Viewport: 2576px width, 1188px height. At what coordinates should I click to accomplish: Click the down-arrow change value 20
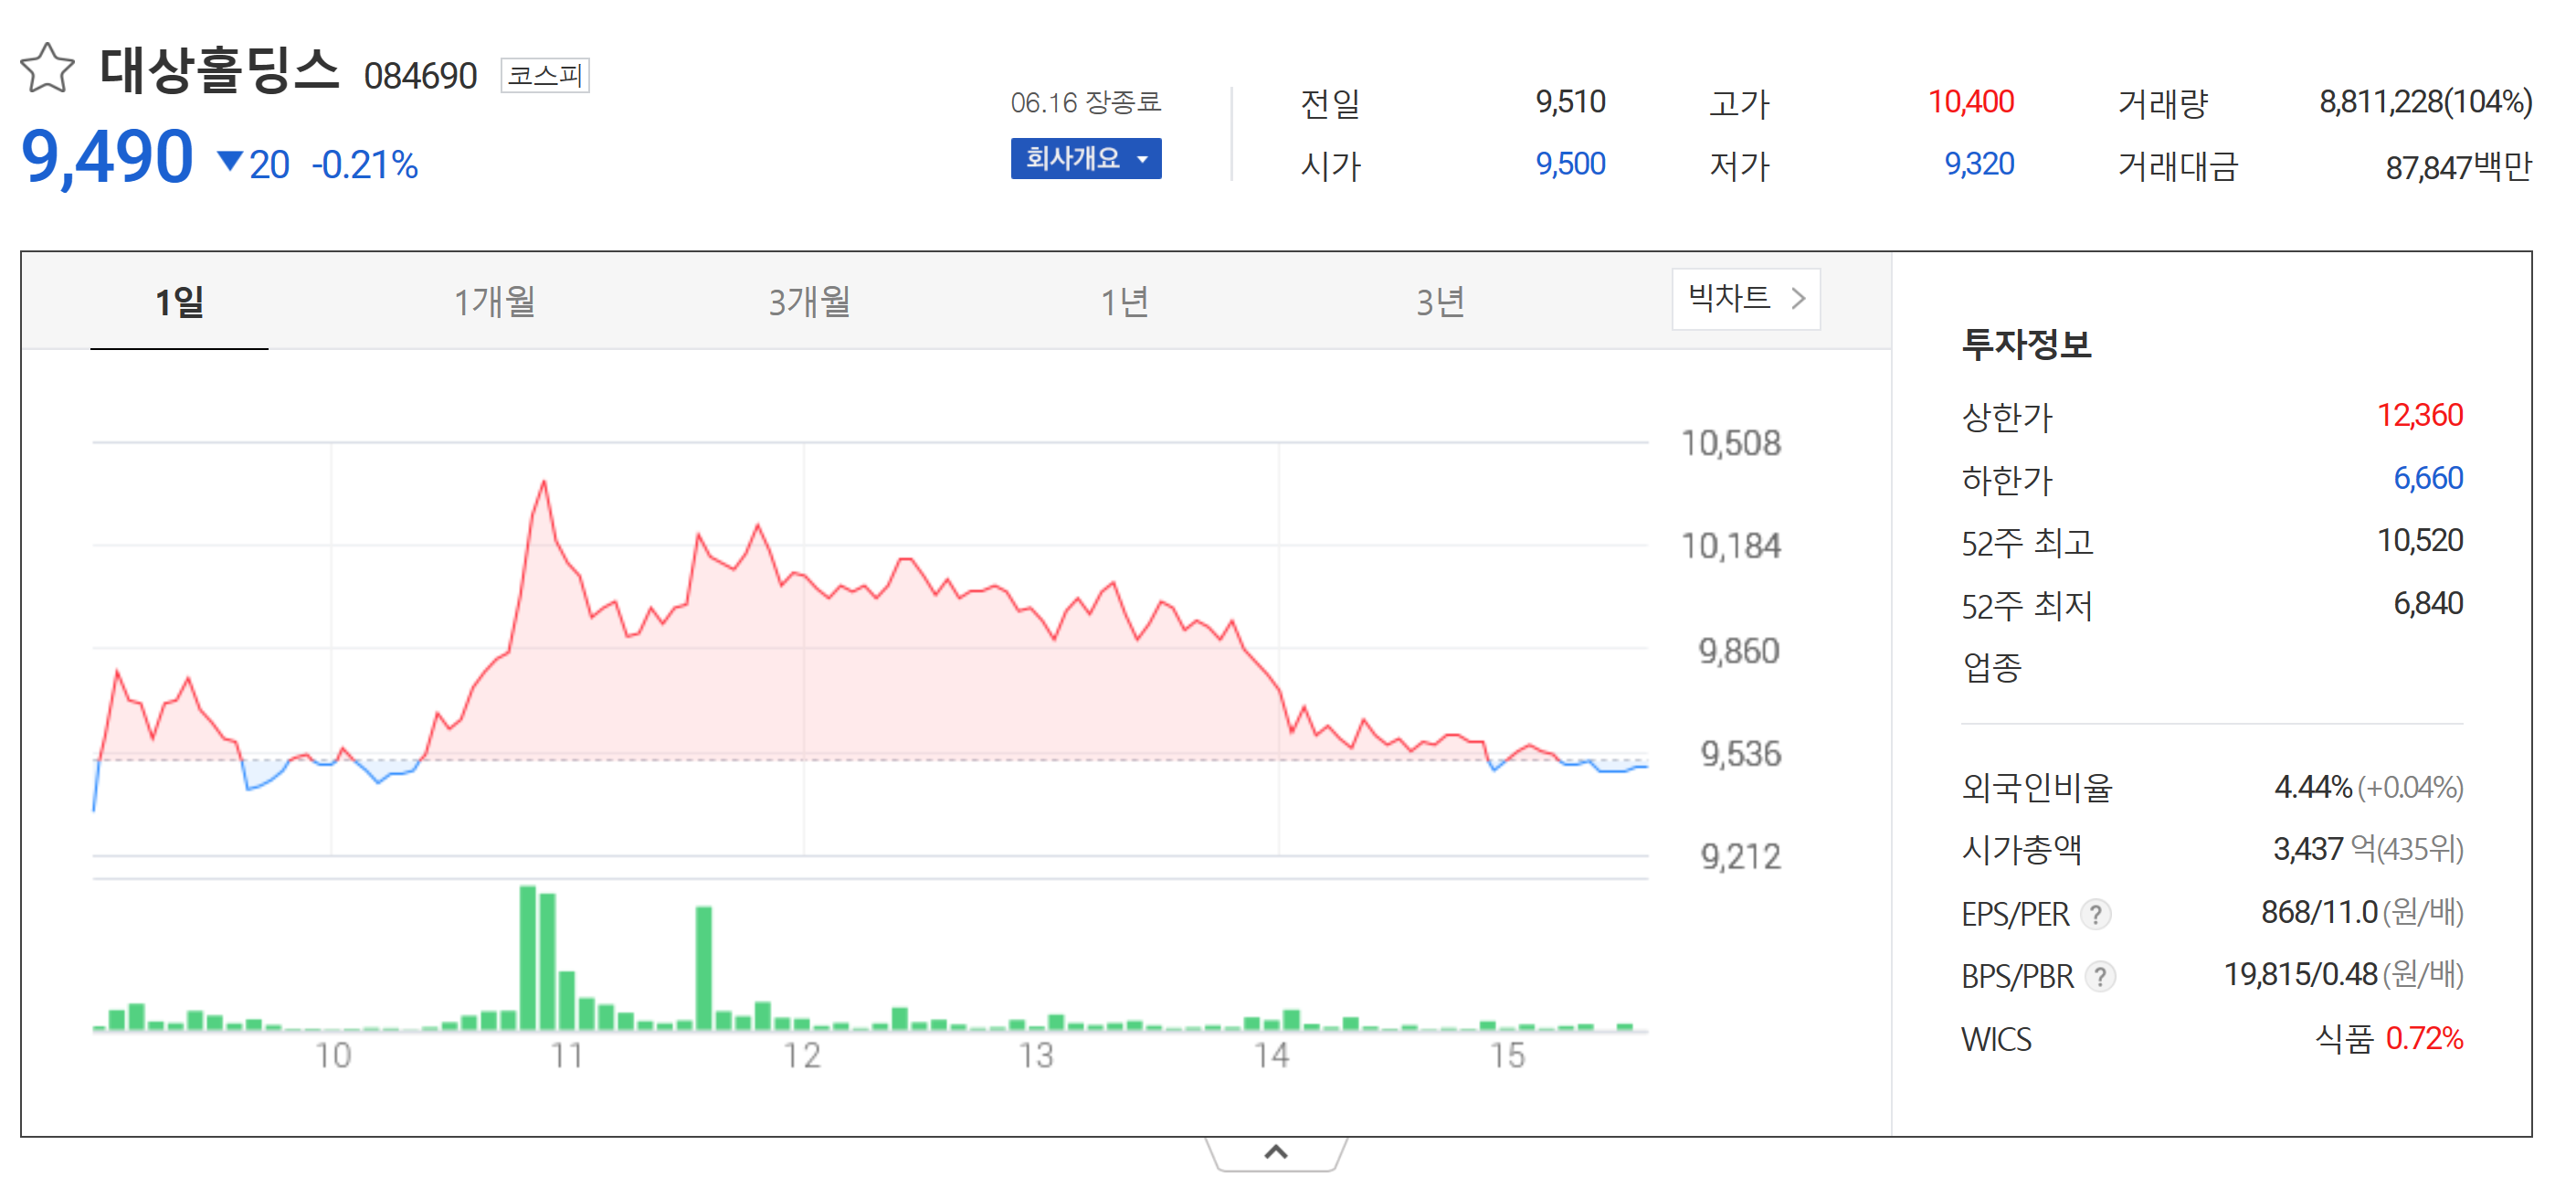[x=254, y=164]
